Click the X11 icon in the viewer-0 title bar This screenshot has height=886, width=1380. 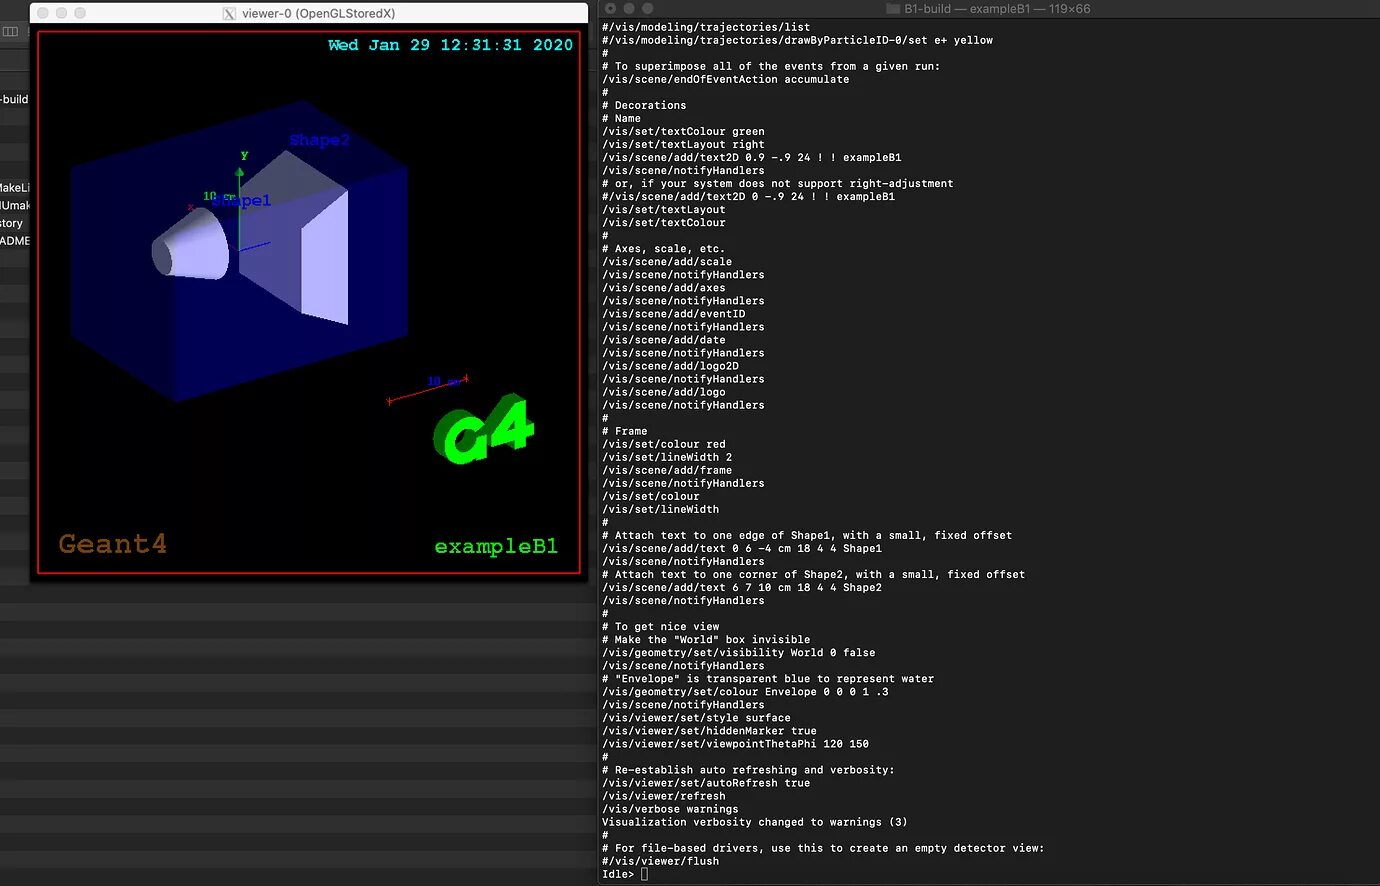pyautogui.click(x=229, y=13)
